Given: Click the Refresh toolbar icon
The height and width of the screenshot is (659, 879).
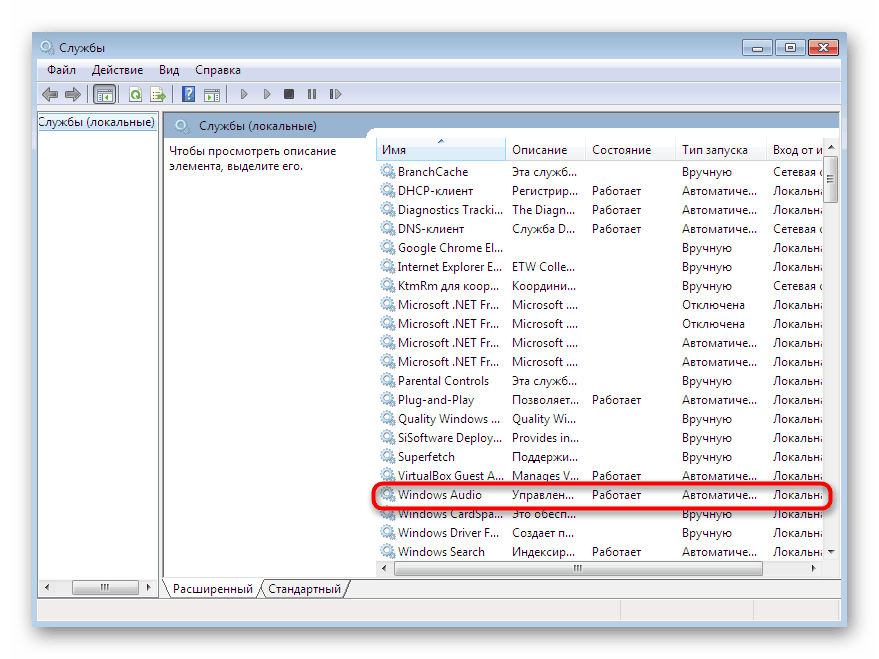Looking at the screenshot, I should coord(135,94).
